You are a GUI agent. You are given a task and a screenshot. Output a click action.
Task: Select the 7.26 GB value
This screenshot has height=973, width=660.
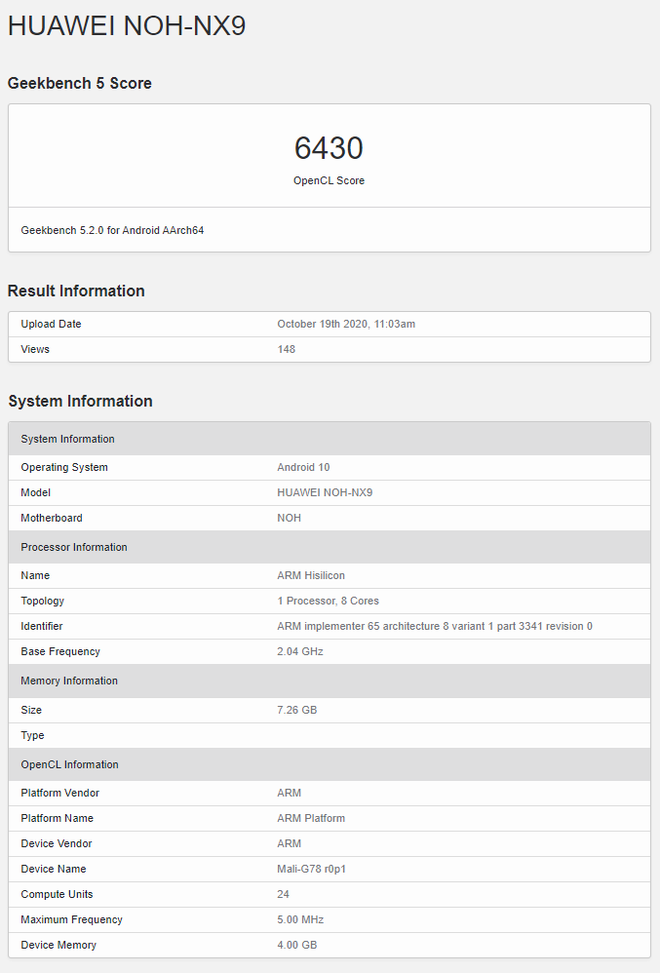297,711
